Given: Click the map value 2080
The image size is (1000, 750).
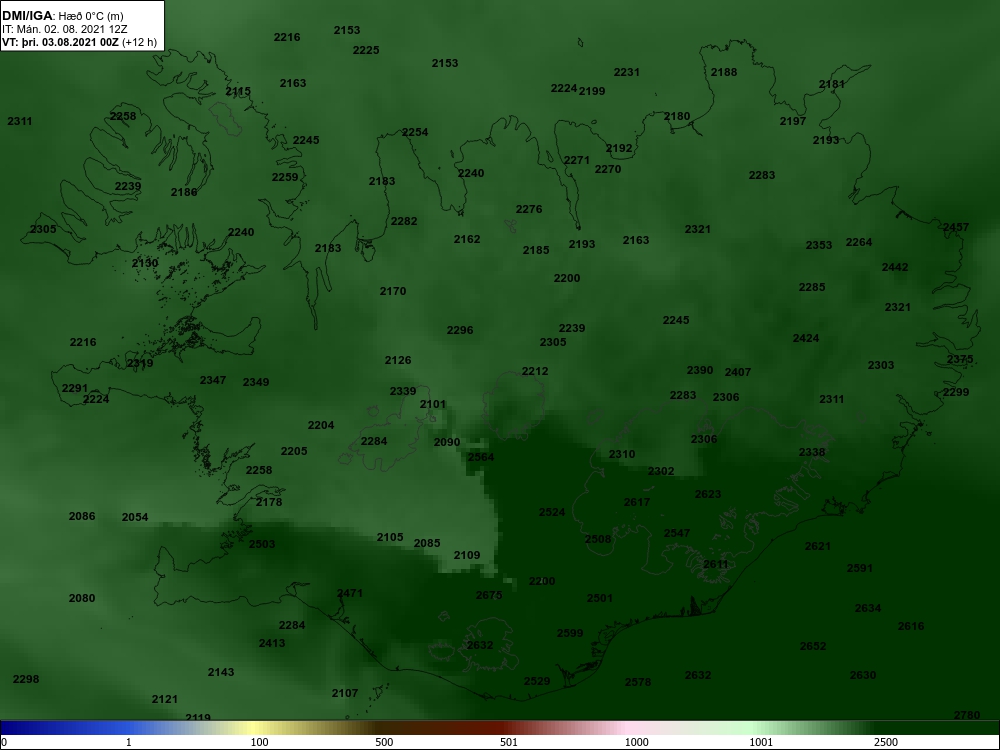Looking at the screenshot, I should point(82,598).
